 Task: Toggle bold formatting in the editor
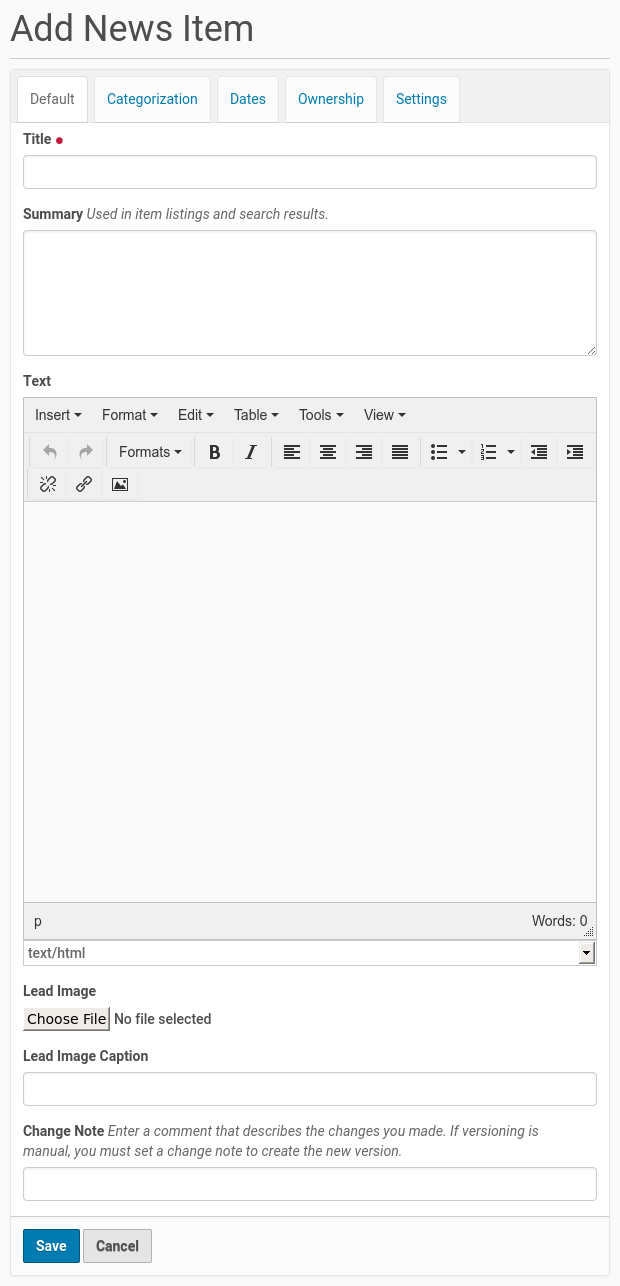pyautogui.click(x=214, y=452)
